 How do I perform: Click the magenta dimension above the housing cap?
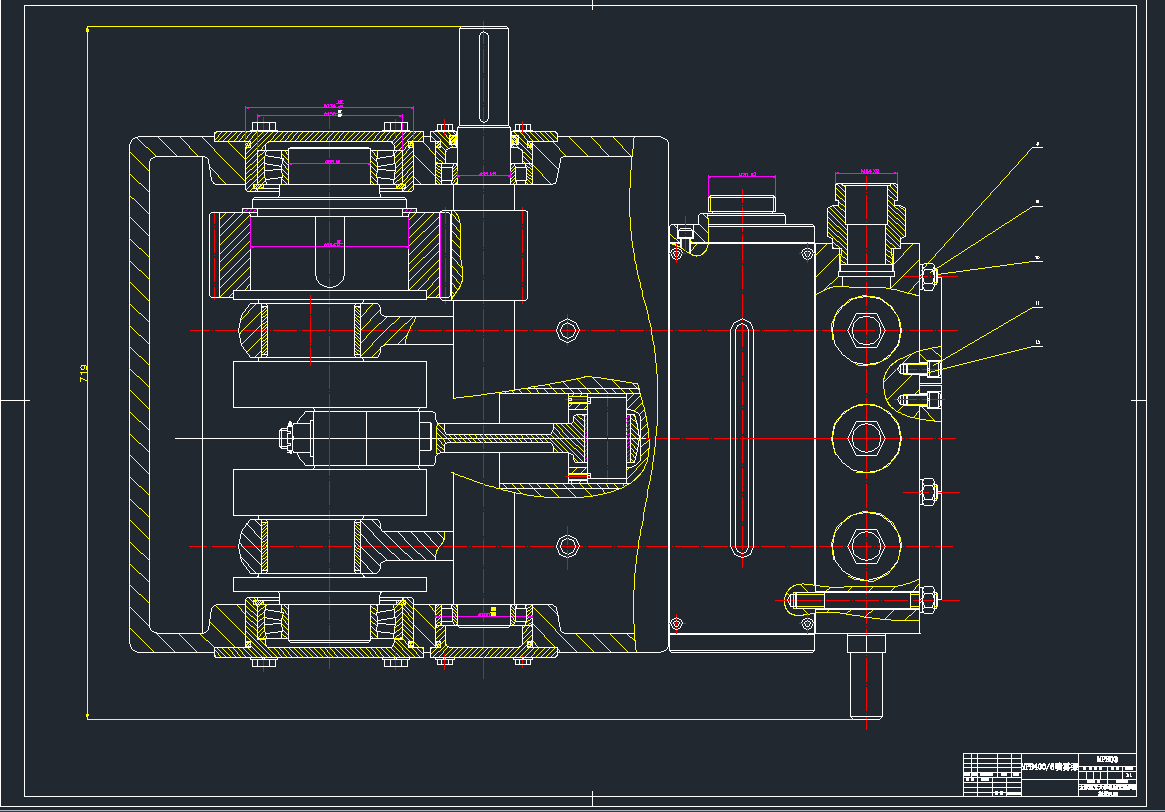tap(742, 175)
